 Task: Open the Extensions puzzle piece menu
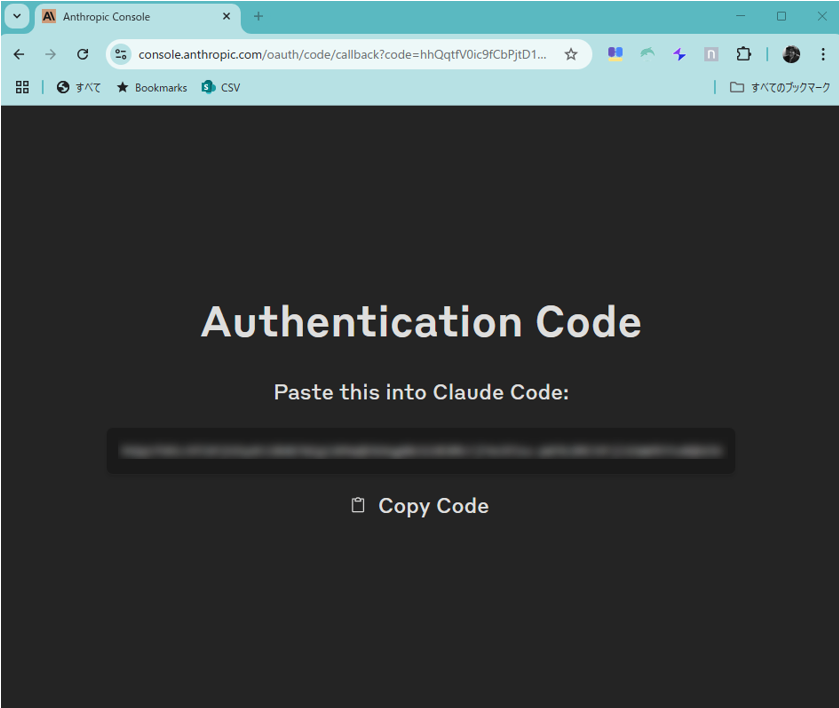(x=743, y=54)
